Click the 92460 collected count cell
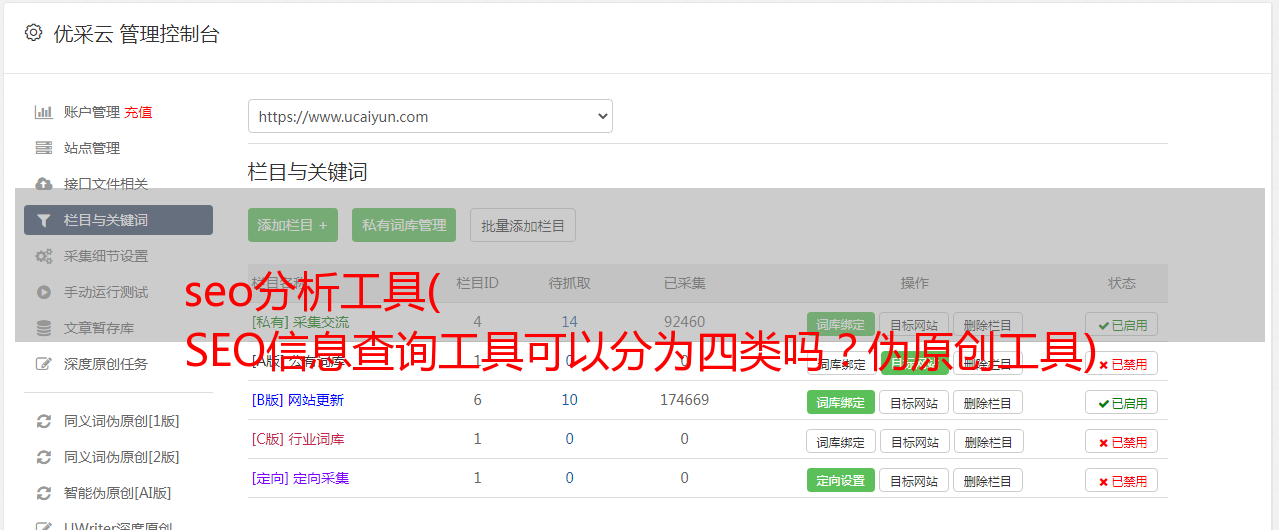1279x530 pixels. point(684,322)
